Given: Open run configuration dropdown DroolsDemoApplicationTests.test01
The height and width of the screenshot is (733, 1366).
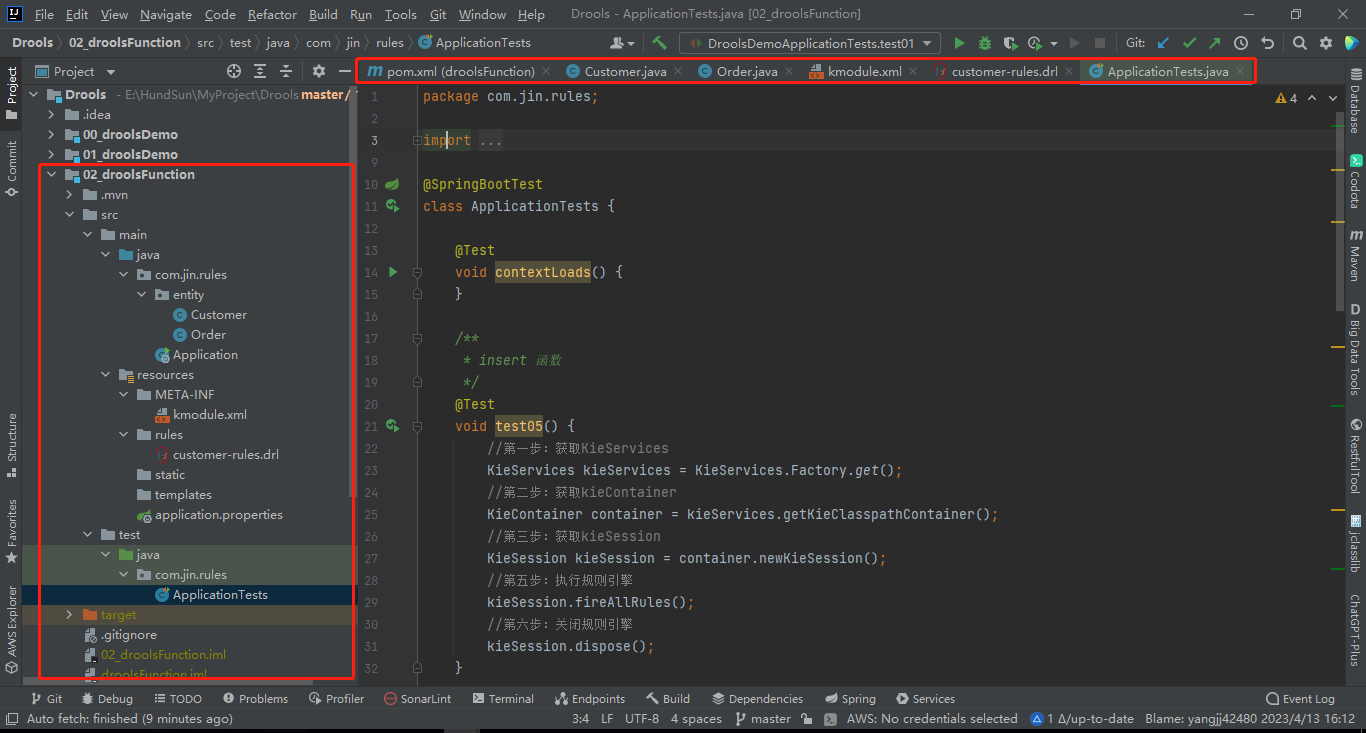Looking at the screenshot, I should click(810, 43).
